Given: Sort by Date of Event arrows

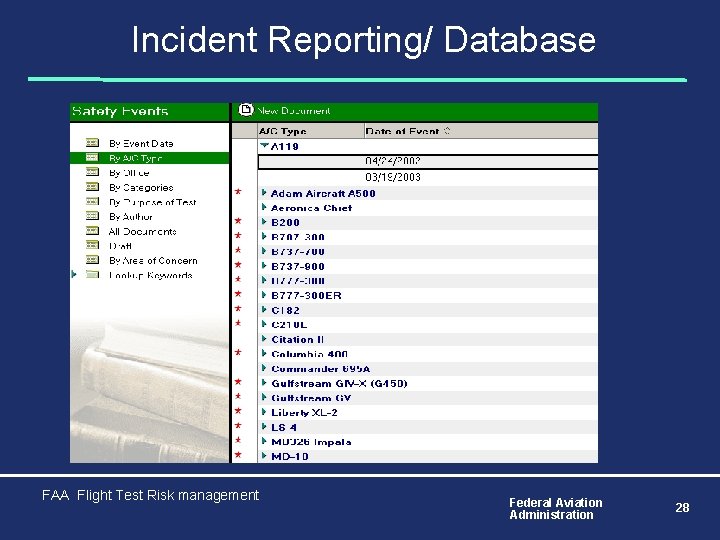Looking at the screenshot, I should point(447,131).
